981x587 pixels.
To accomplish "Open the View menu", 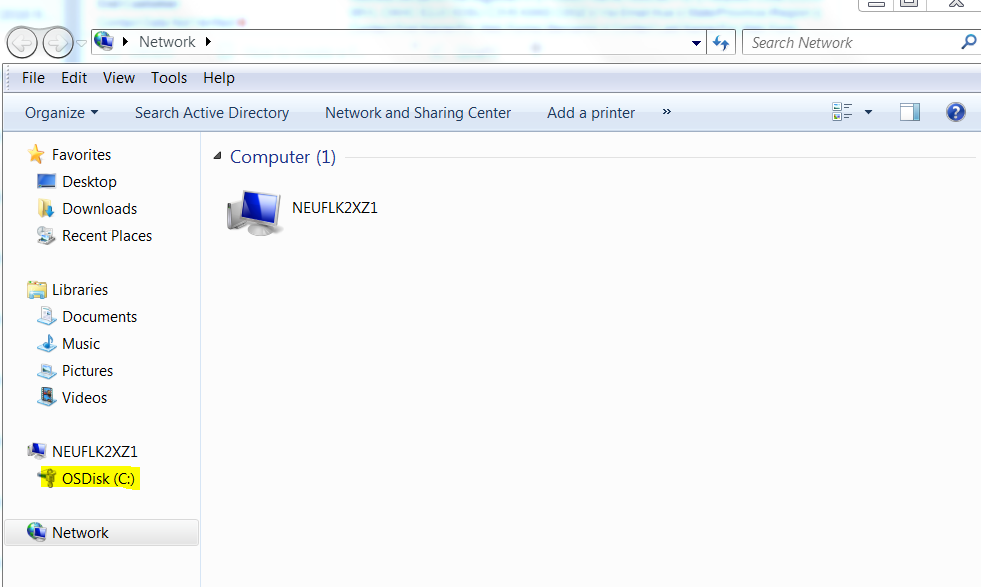I will [x=119, y=78].
